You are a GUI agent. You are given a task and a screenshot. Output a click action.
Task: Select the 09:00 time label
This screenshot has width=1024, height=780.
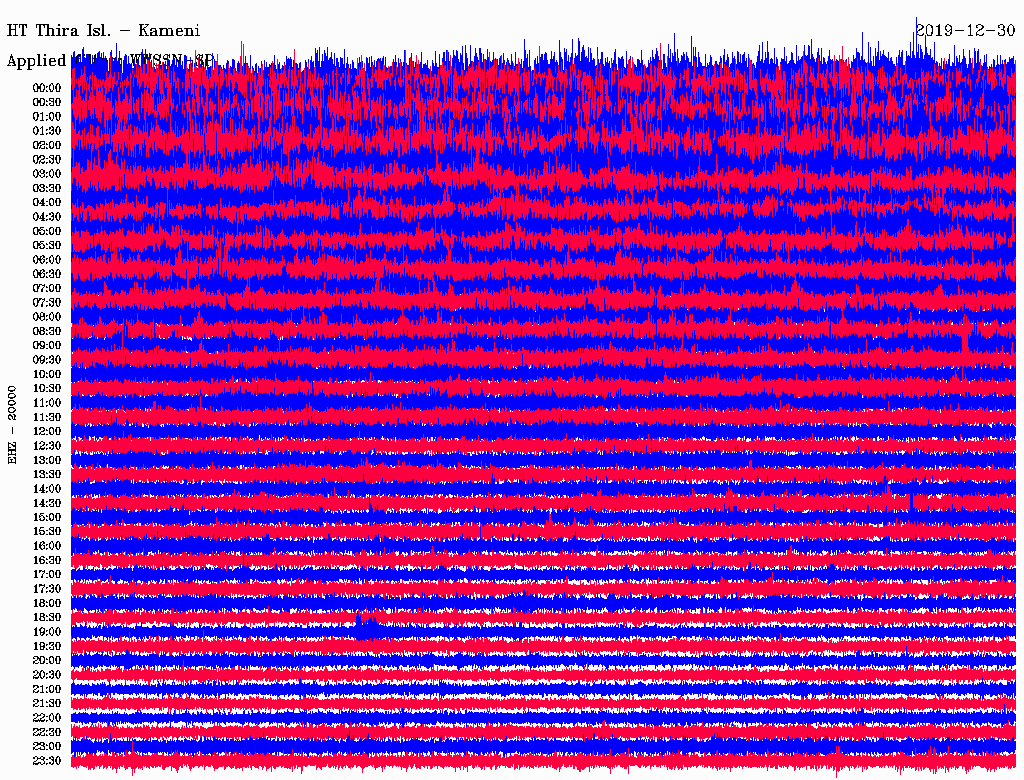pyautogui.click(x=46, y=346)
